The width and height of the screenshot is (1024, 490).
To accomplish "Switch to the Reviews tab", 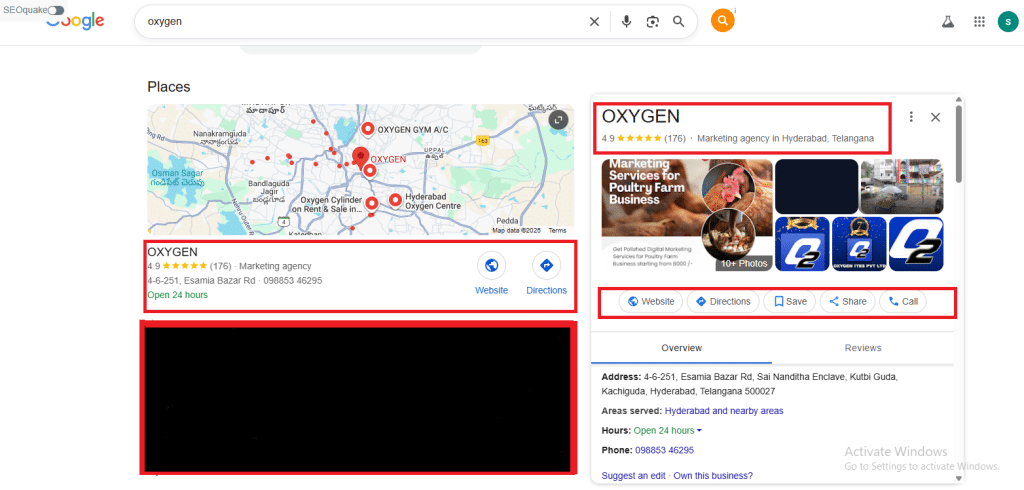I will tap(862, 348).
